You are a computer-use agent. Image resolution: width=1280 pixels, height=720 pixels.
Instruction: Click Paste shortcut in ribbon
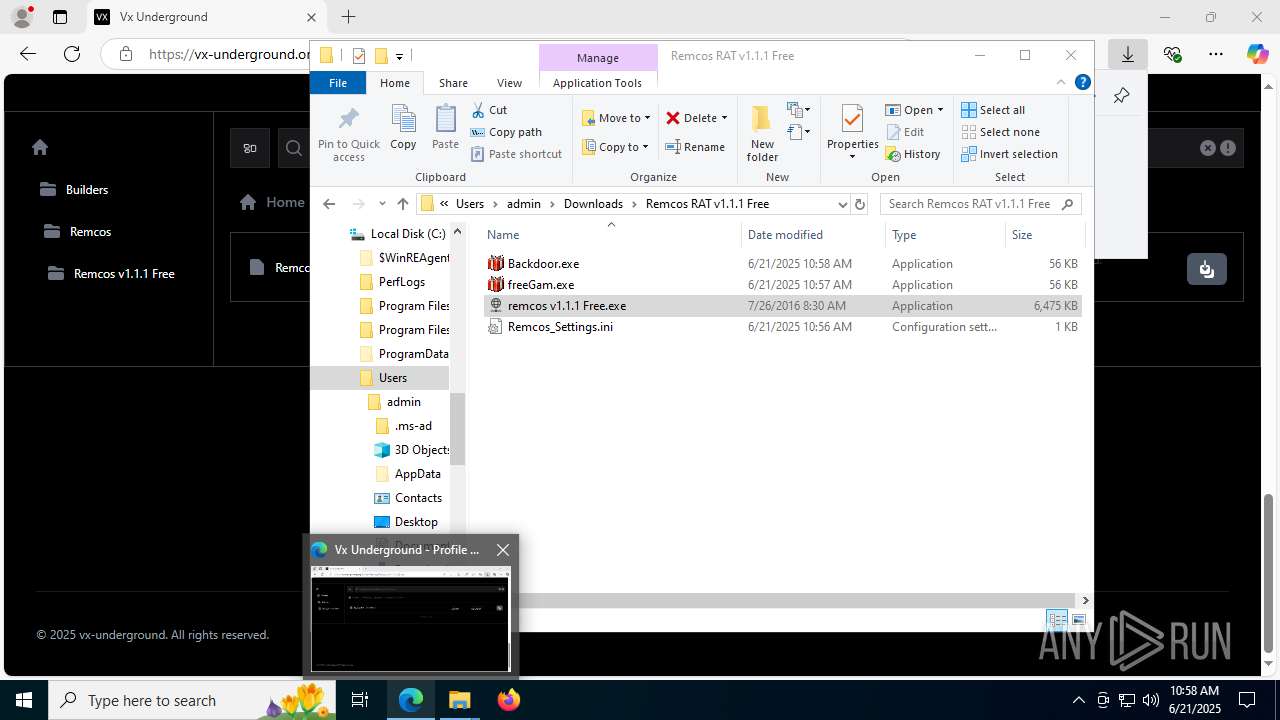(516, 154)
